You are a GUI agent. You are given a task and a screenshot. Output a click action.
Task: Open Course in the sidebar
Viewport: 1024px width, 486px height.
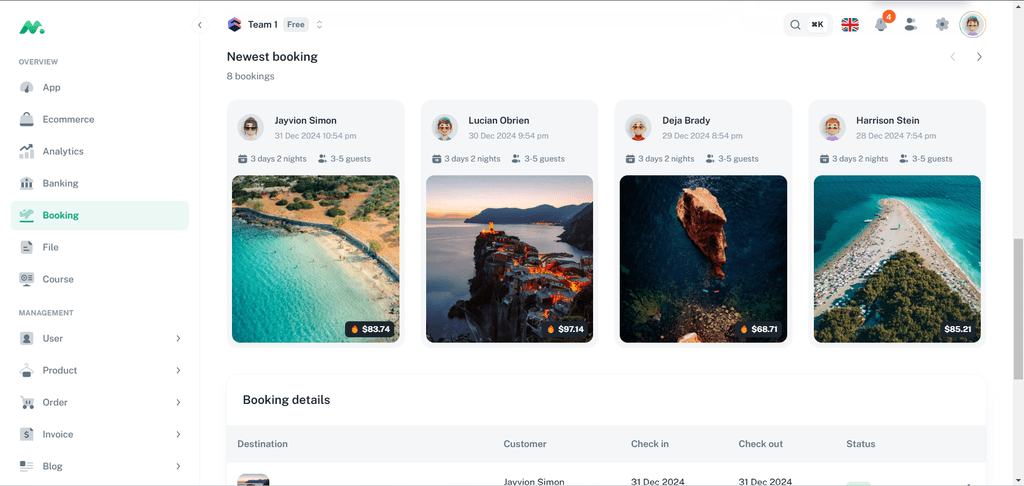99,280
